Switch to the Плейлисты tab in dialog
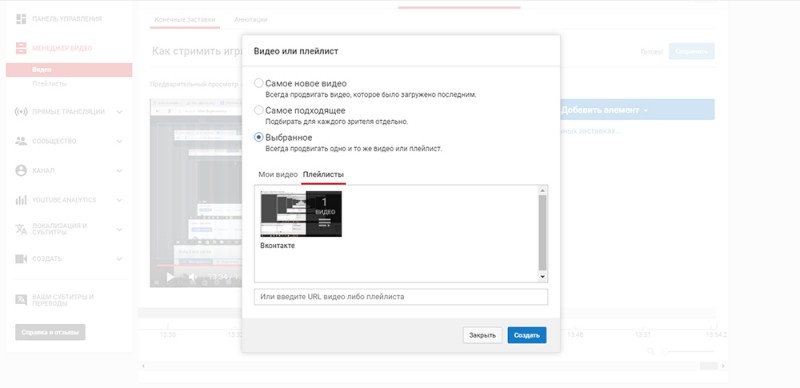This screenshot has width=800, height=388. coord(323,175)
